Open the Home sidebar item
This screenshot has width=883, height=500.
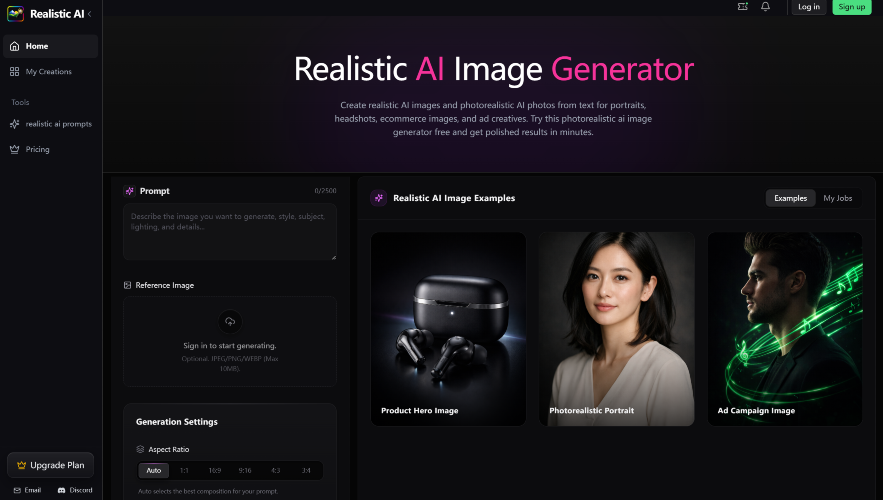point(51,46)
